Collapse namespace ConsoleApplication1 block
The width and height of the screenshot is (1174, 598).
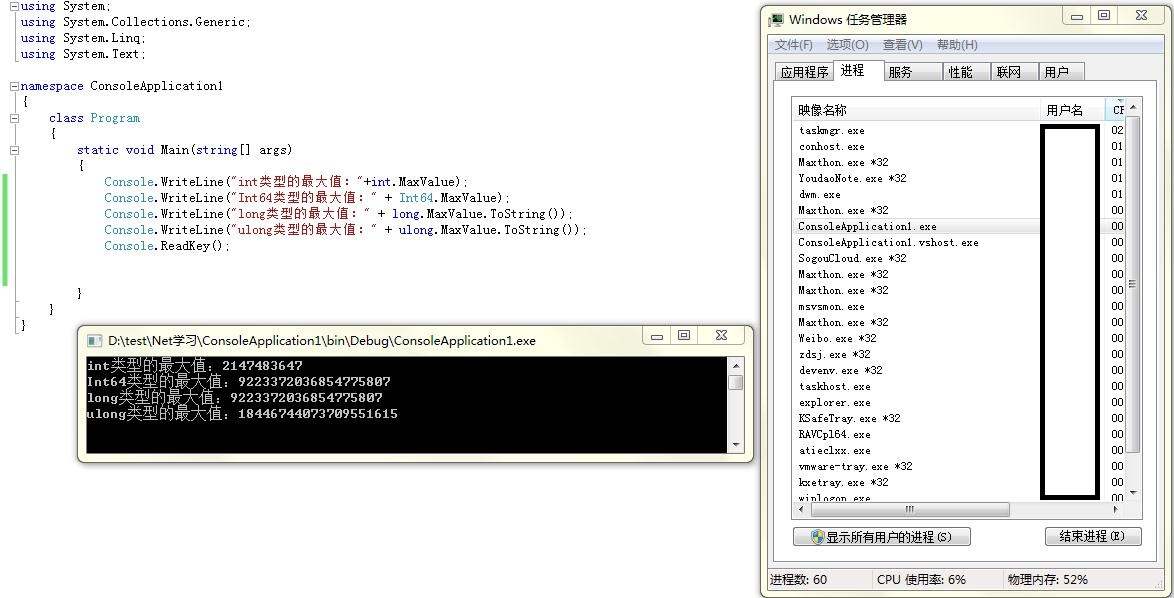click(14, 86)
